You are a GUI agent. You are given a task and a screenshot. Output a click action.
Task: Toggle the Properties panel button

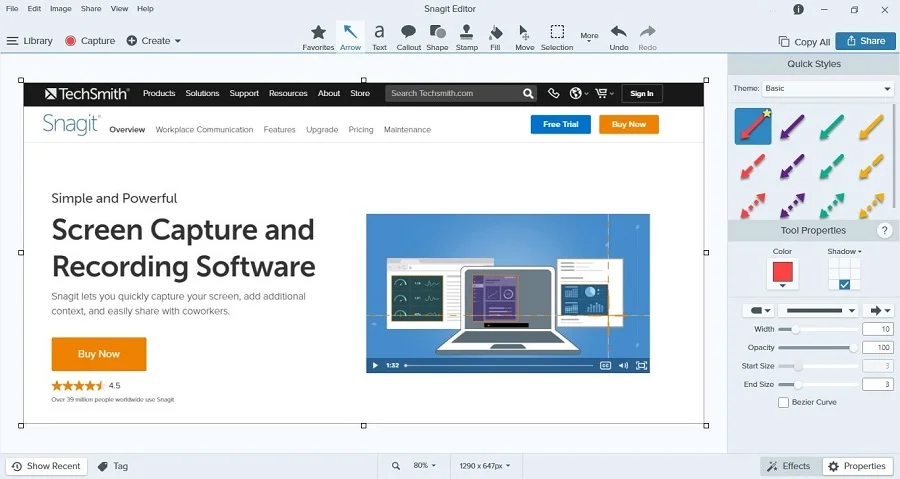(x=856, y=466)
